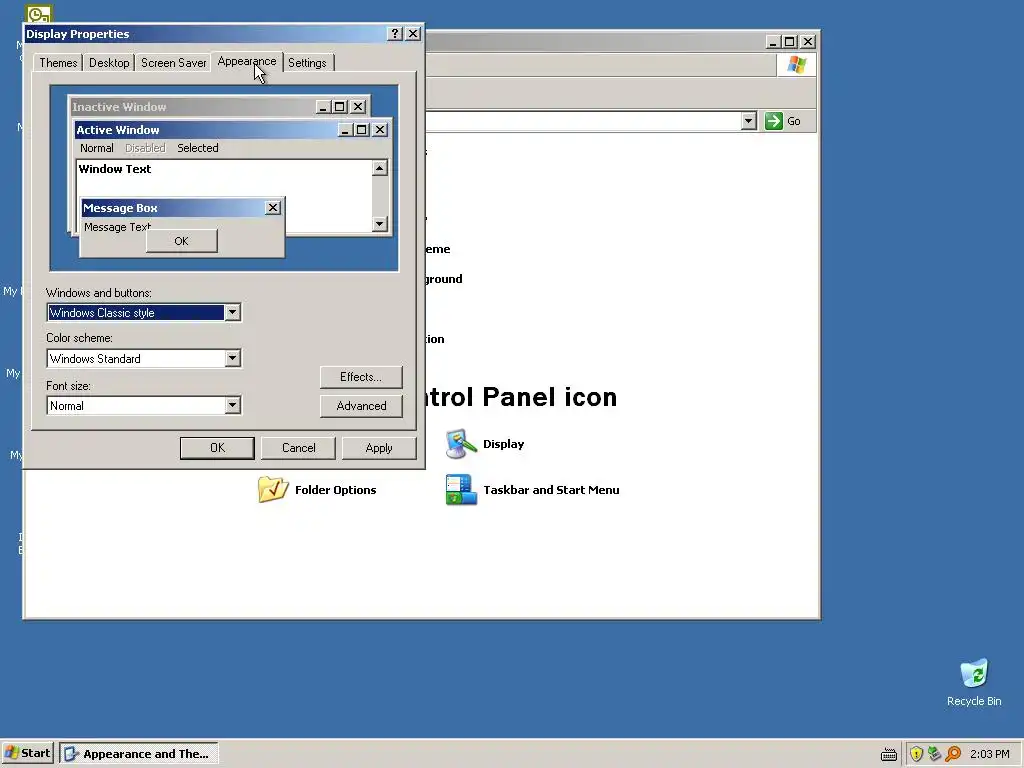Click the Appearance and Themes taskbar button
The height and width of the screenshot is (768, 1024).
point(138,754)
